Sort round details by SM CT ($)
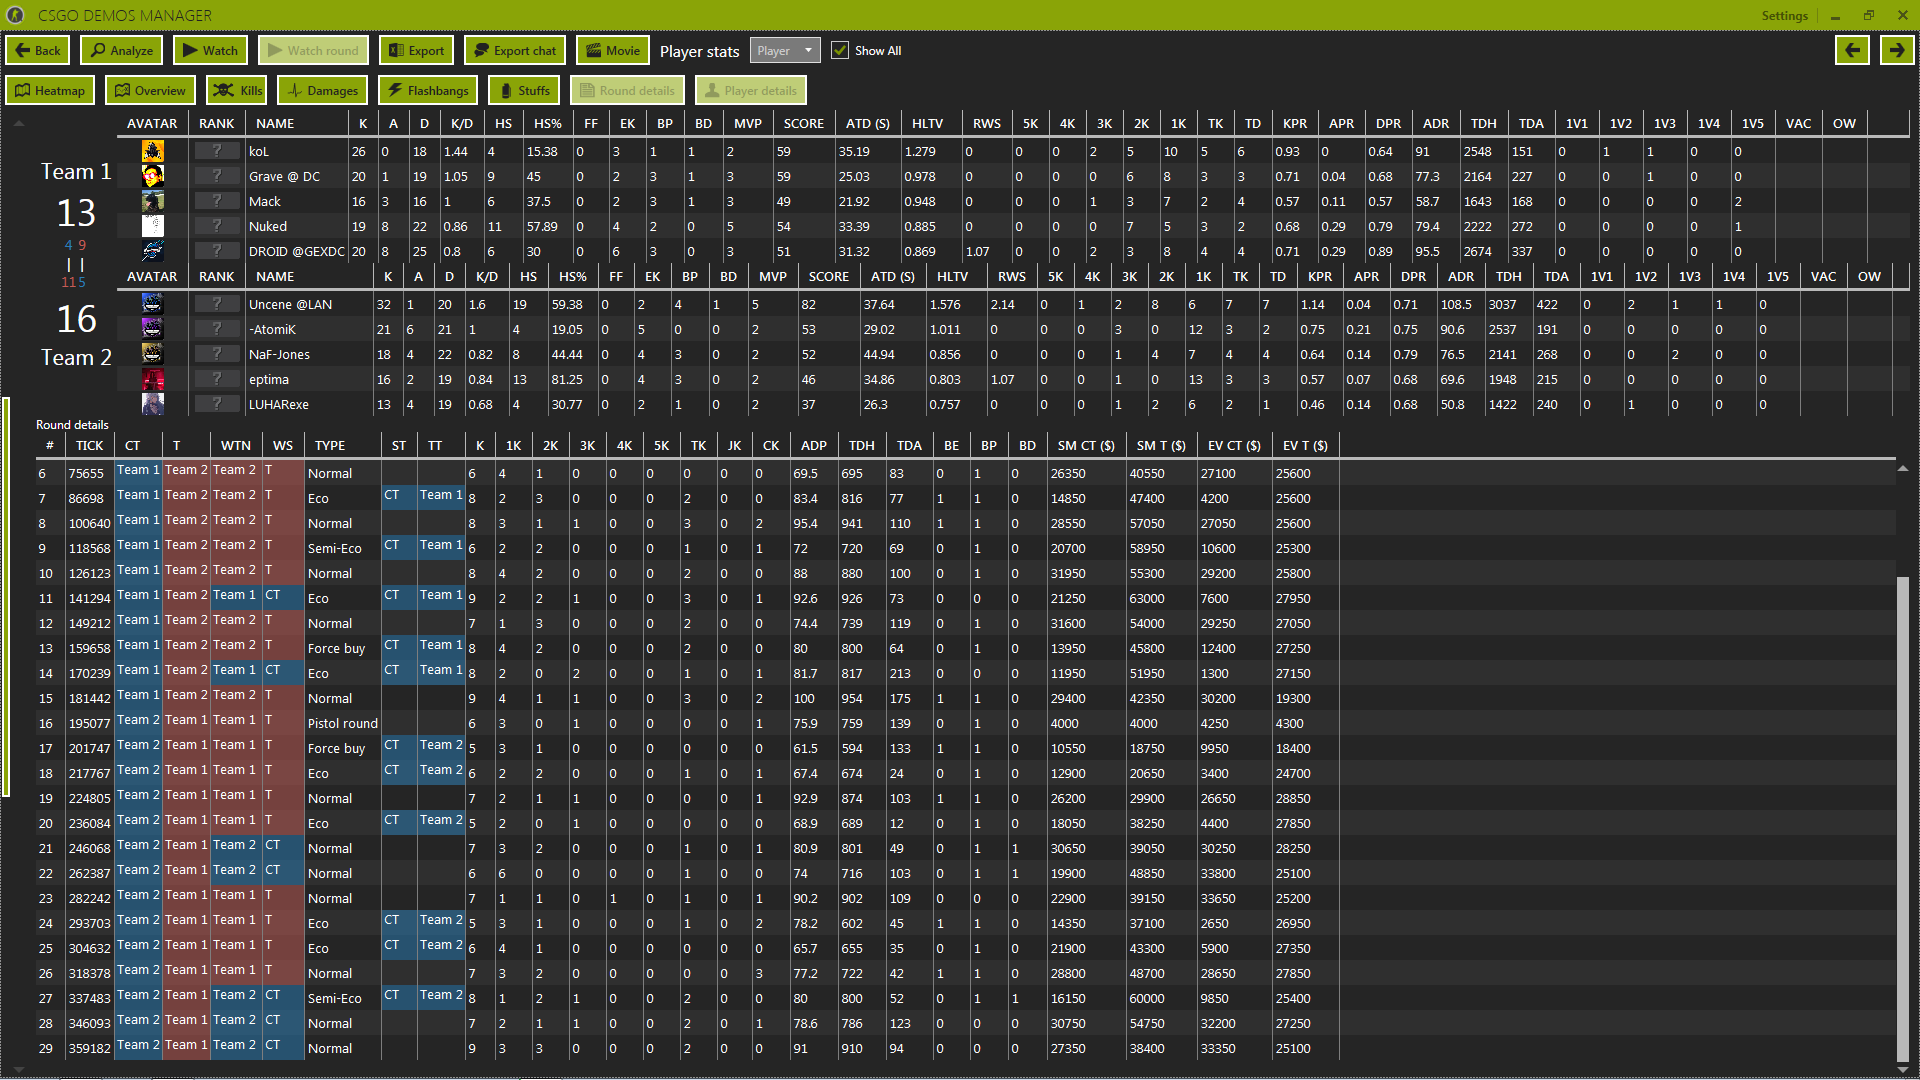 coord(1086,446)
